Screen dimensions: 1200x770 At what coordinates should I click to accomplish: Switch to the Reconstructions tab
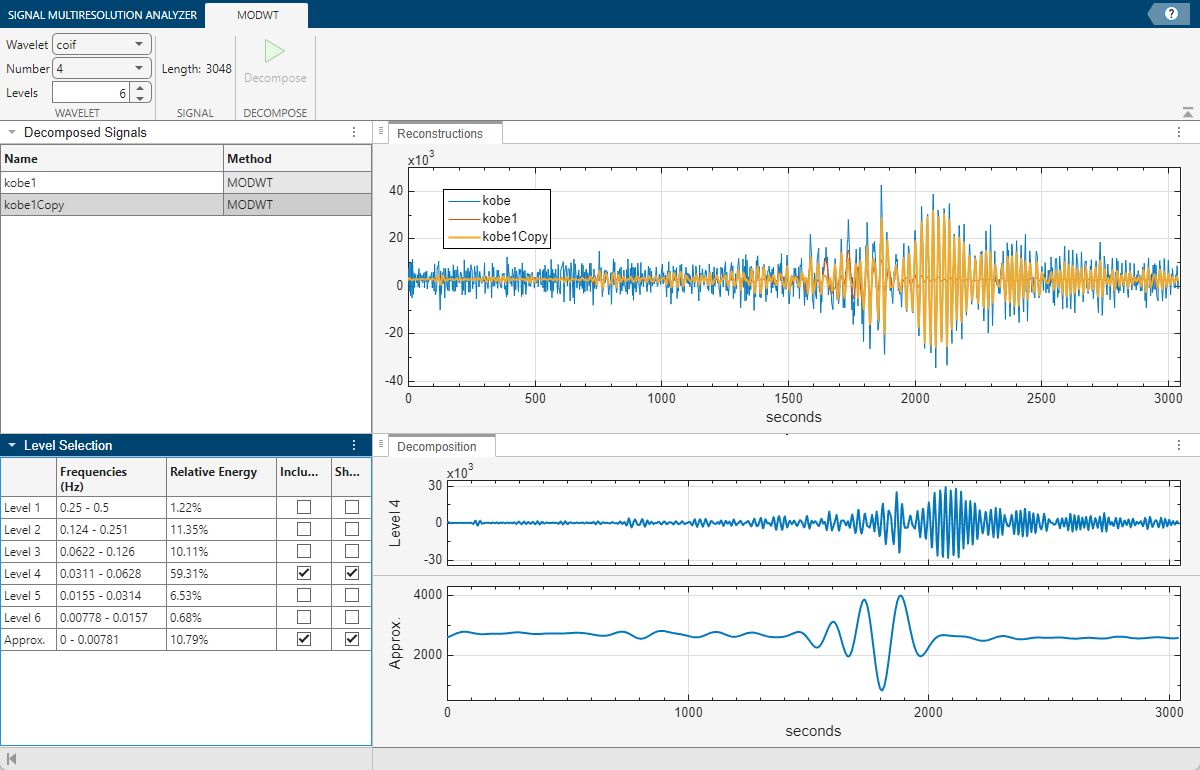(x=439, y=133)
